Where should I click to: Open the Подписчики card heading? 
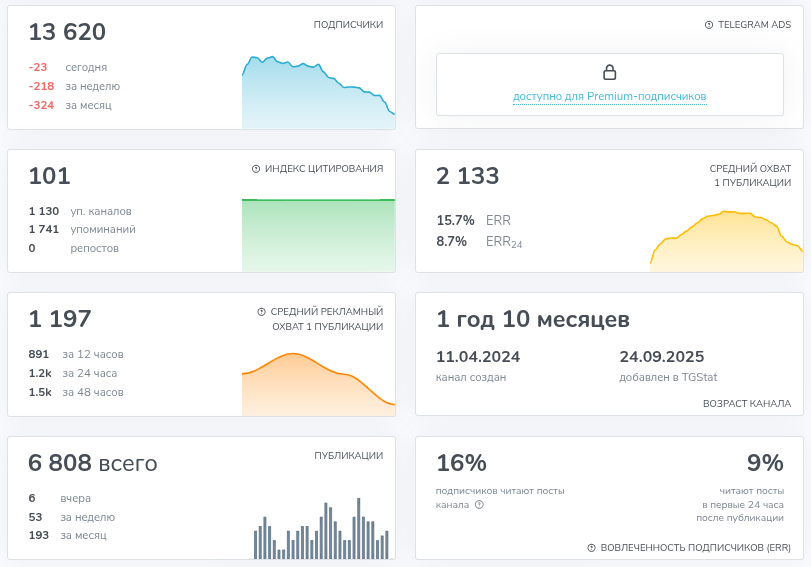tap(348, 24)
